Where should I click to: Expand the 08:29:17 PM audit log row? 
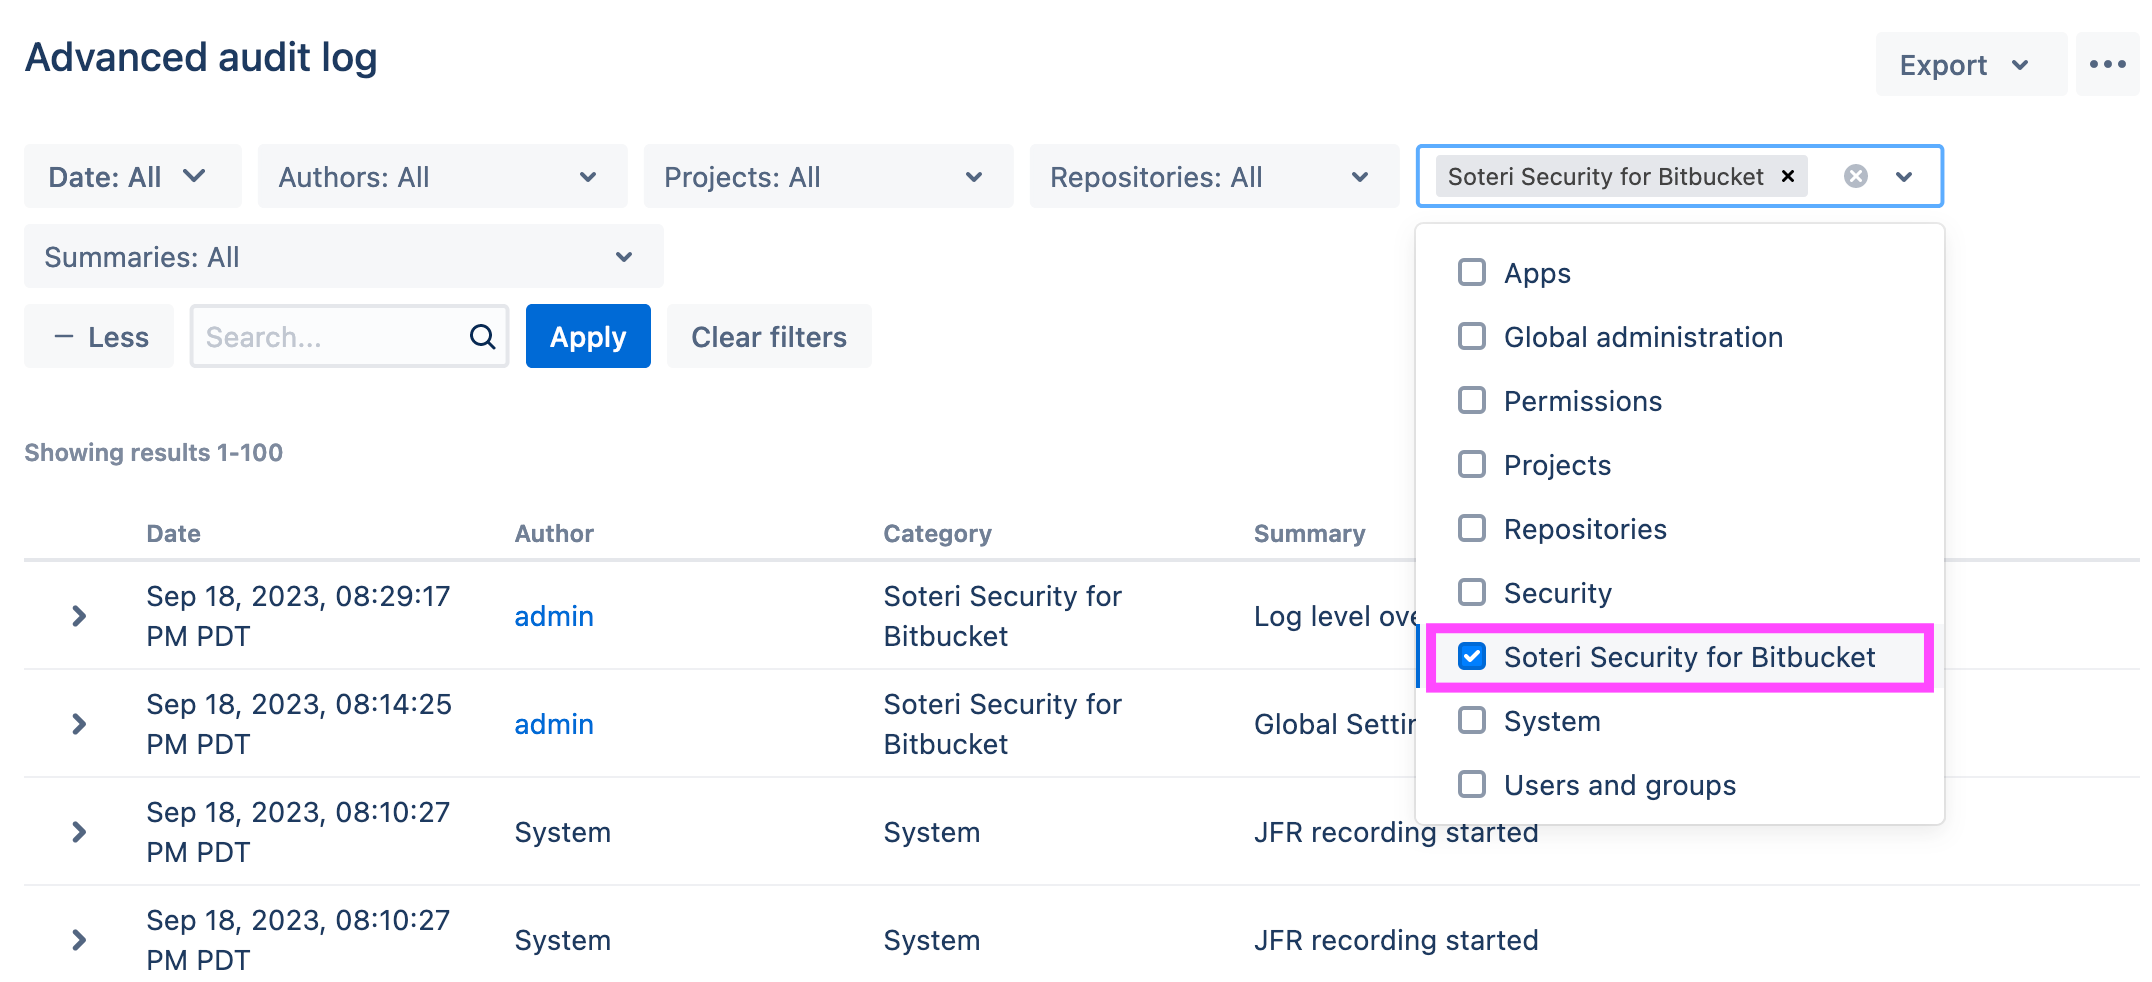pyautogui.click(x=79, y=616)
